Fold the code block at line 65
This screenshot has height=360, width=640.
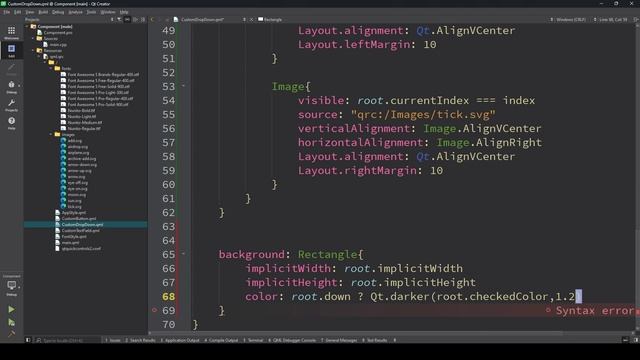point(183,254)
